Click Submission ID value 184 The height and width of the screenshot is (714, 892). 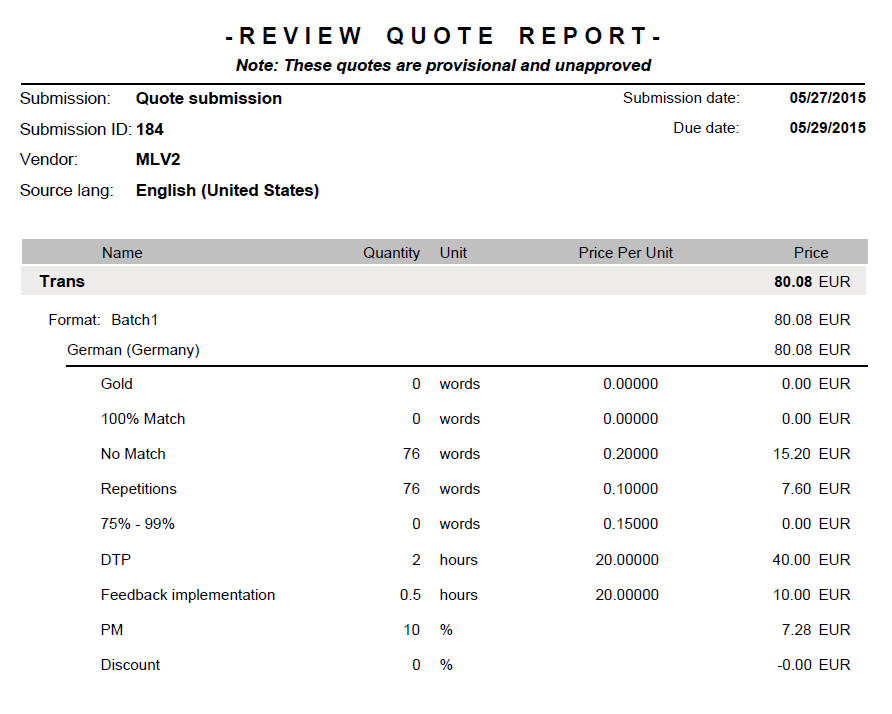[150, 130]
